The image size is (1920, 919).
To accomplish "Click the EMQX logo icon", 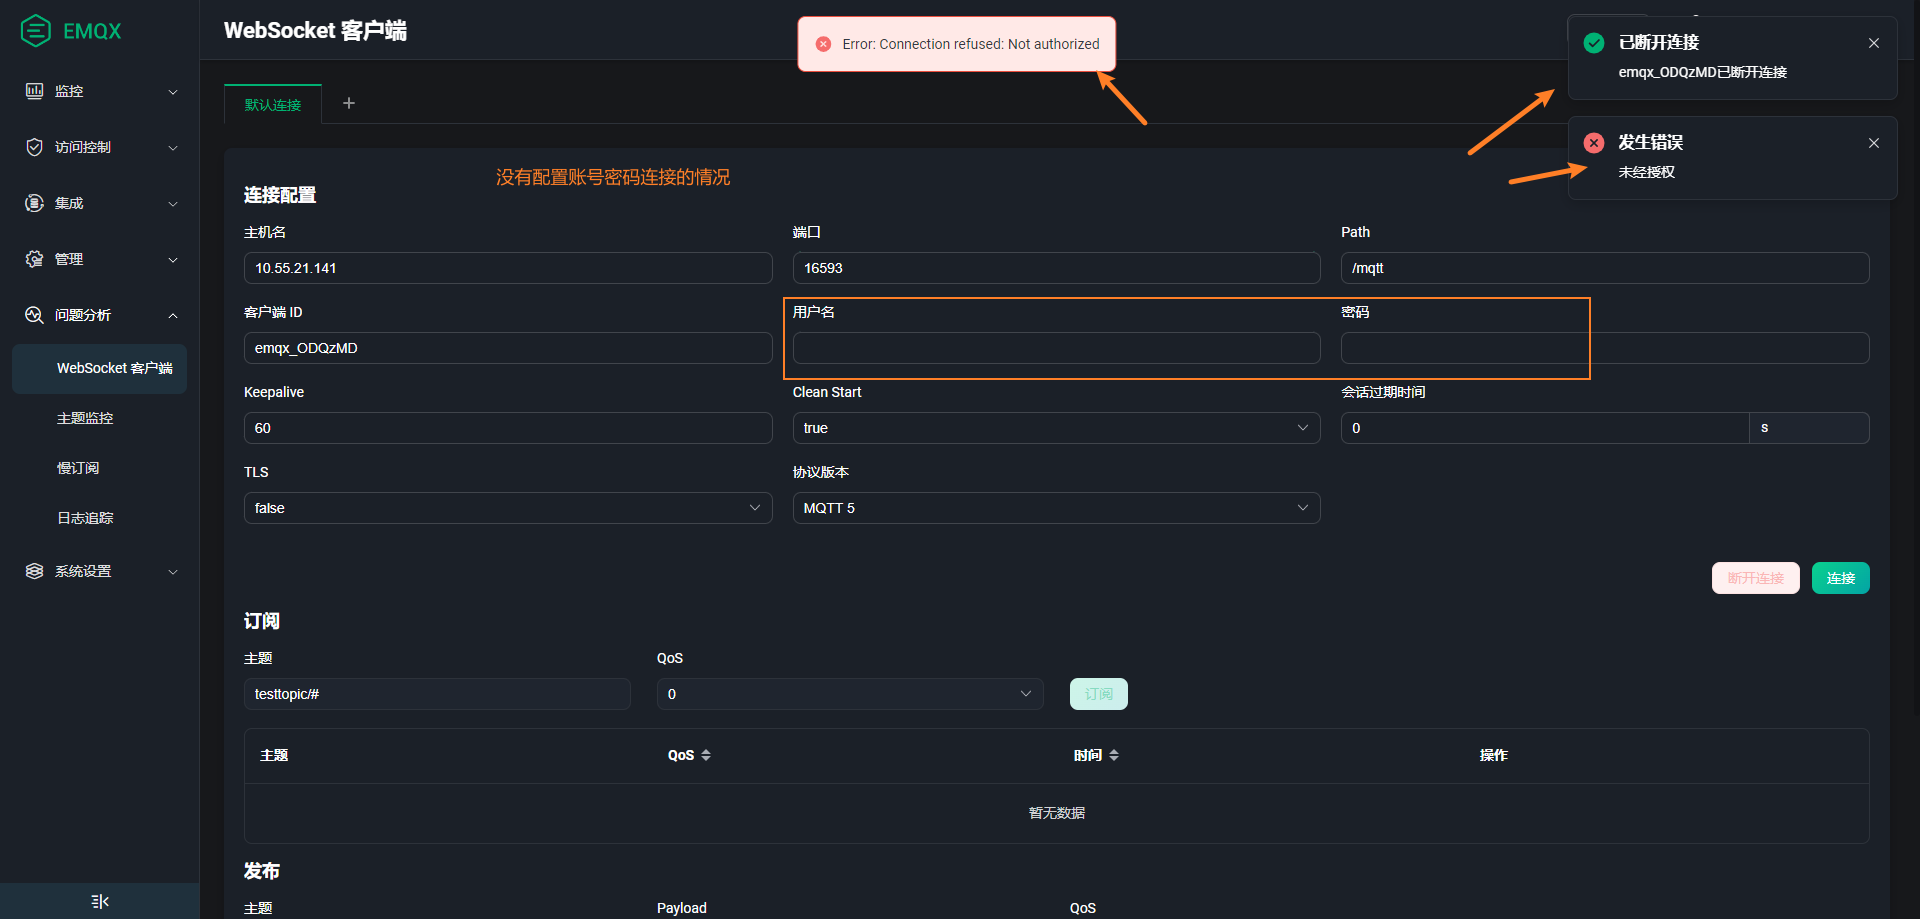I will click(36, 31).
